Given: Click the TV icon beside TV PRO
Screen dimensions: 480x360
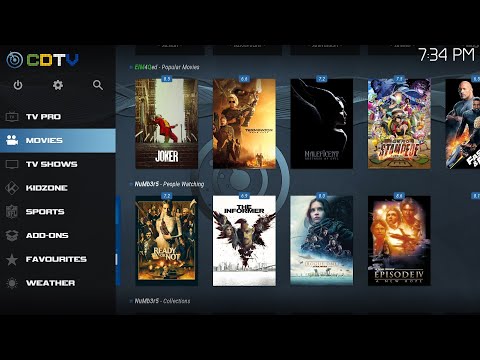Looking at the screenshot, I should click(12, 117).
